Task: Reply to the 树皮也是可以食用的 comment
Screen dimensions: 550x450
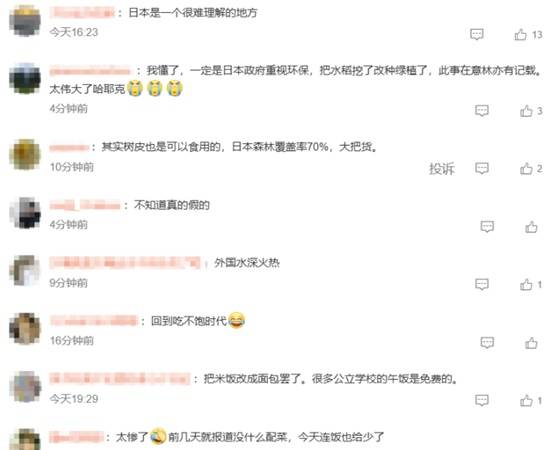Action: pos(482,169)
